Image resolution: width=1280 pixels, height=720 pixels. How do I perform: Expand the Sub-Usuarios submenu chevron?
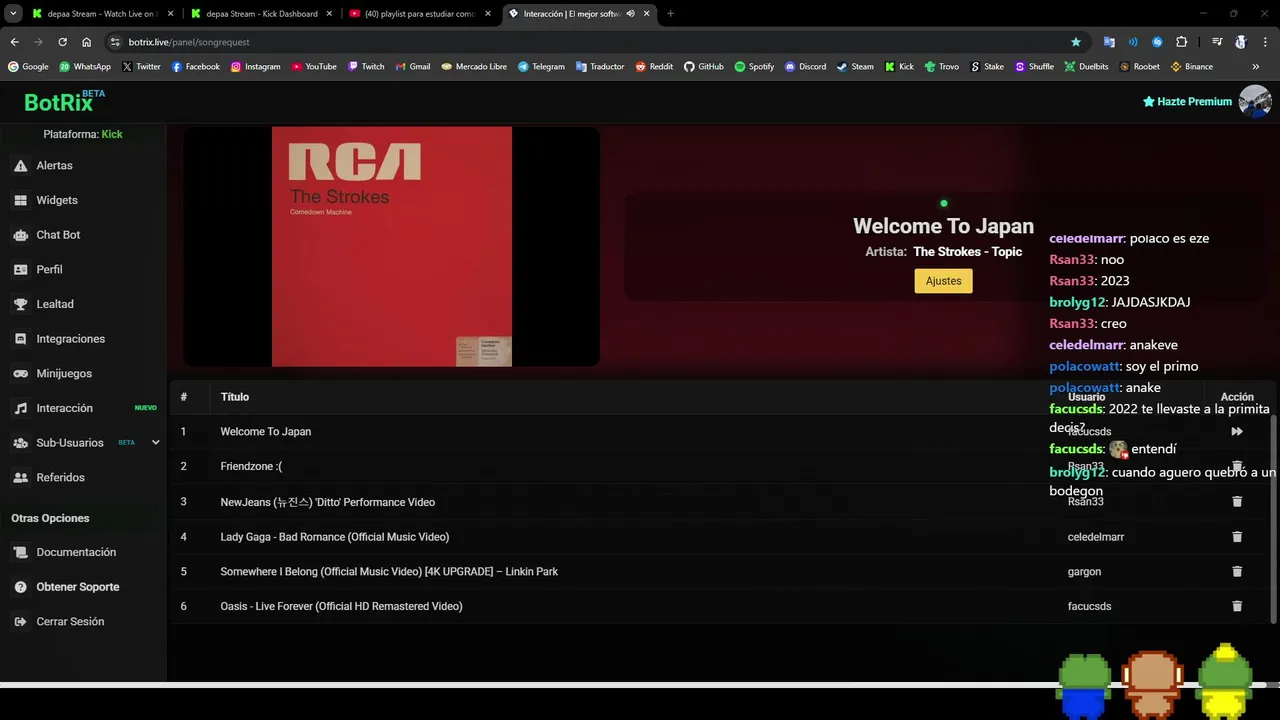(155, 442)
